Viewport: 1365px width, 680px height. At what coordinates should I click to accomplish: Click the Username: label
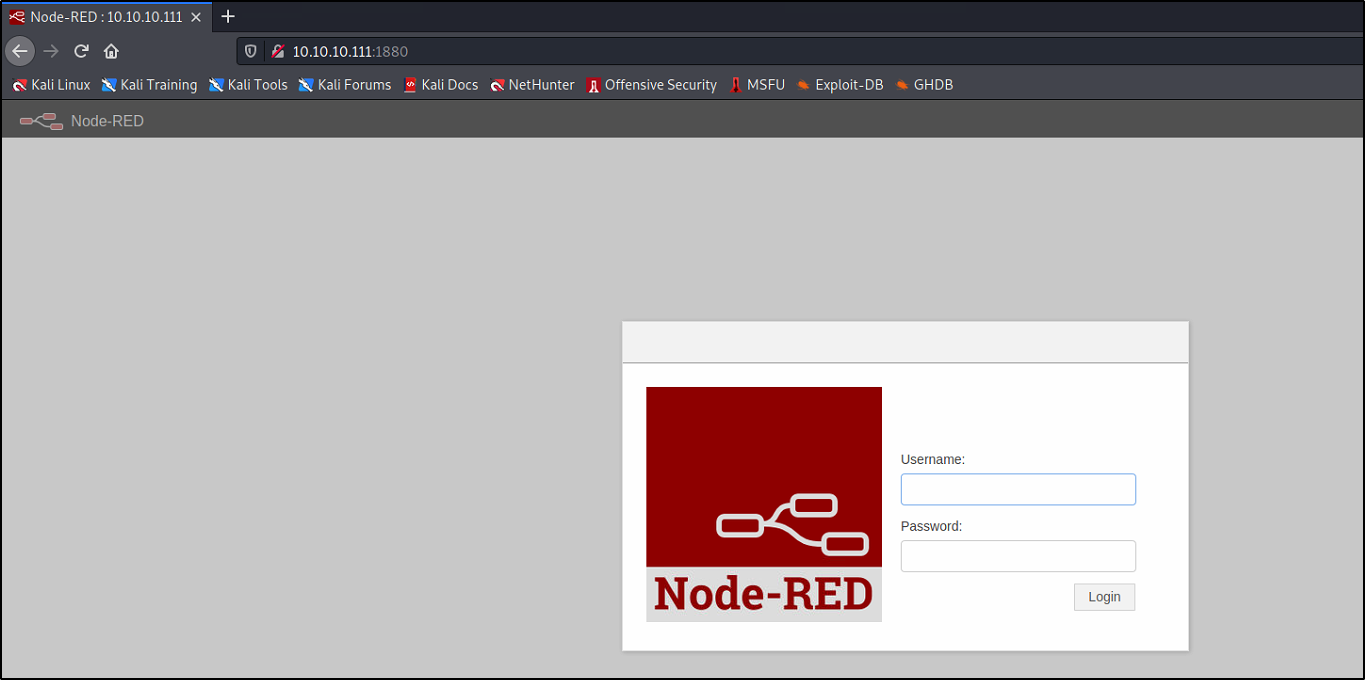933,460
